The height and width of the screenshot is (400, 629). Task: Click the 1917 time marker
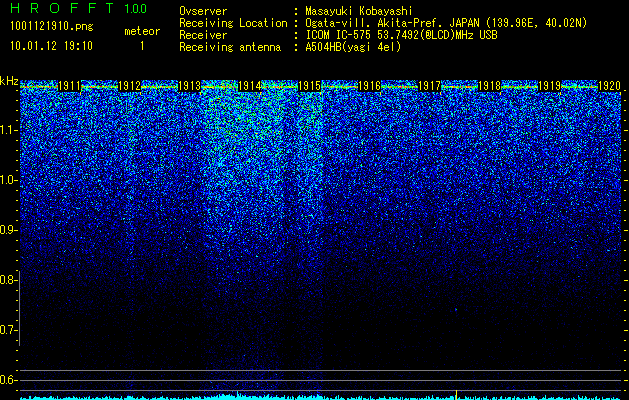429,86
